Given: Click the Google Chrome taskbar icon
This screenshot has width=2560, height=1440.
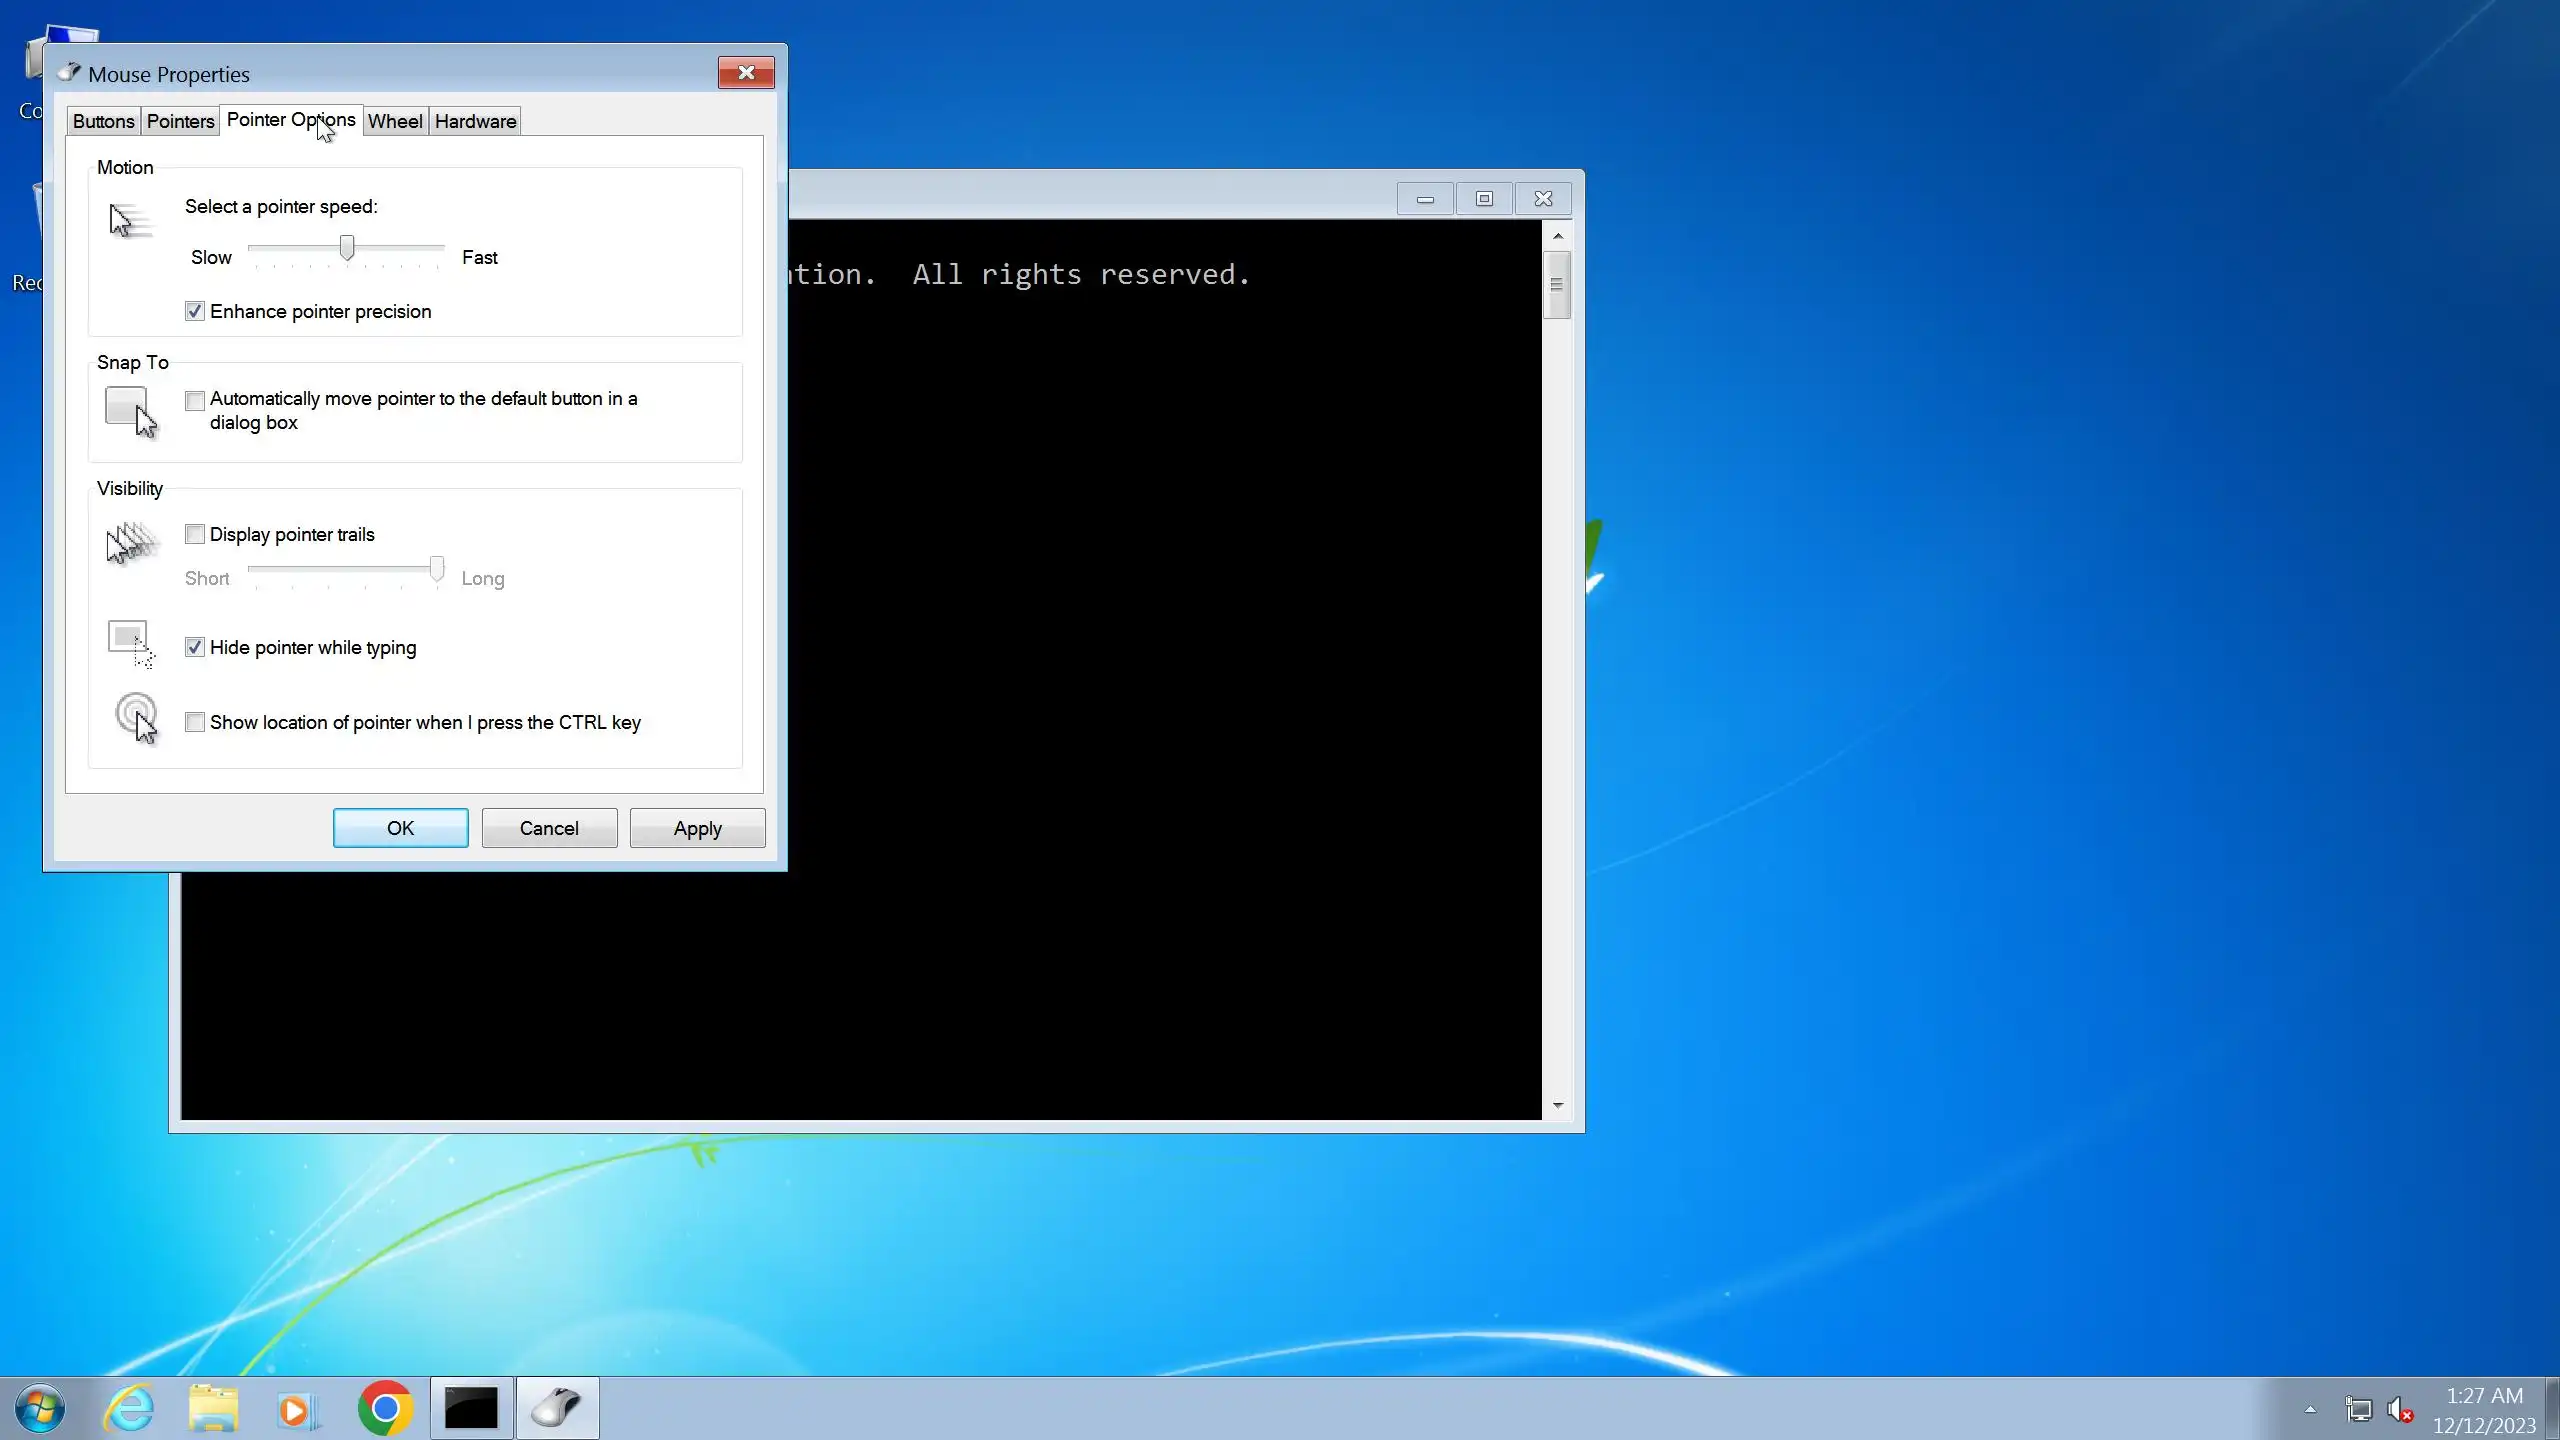Looking at the screenshot, I should pos(385,1408).
